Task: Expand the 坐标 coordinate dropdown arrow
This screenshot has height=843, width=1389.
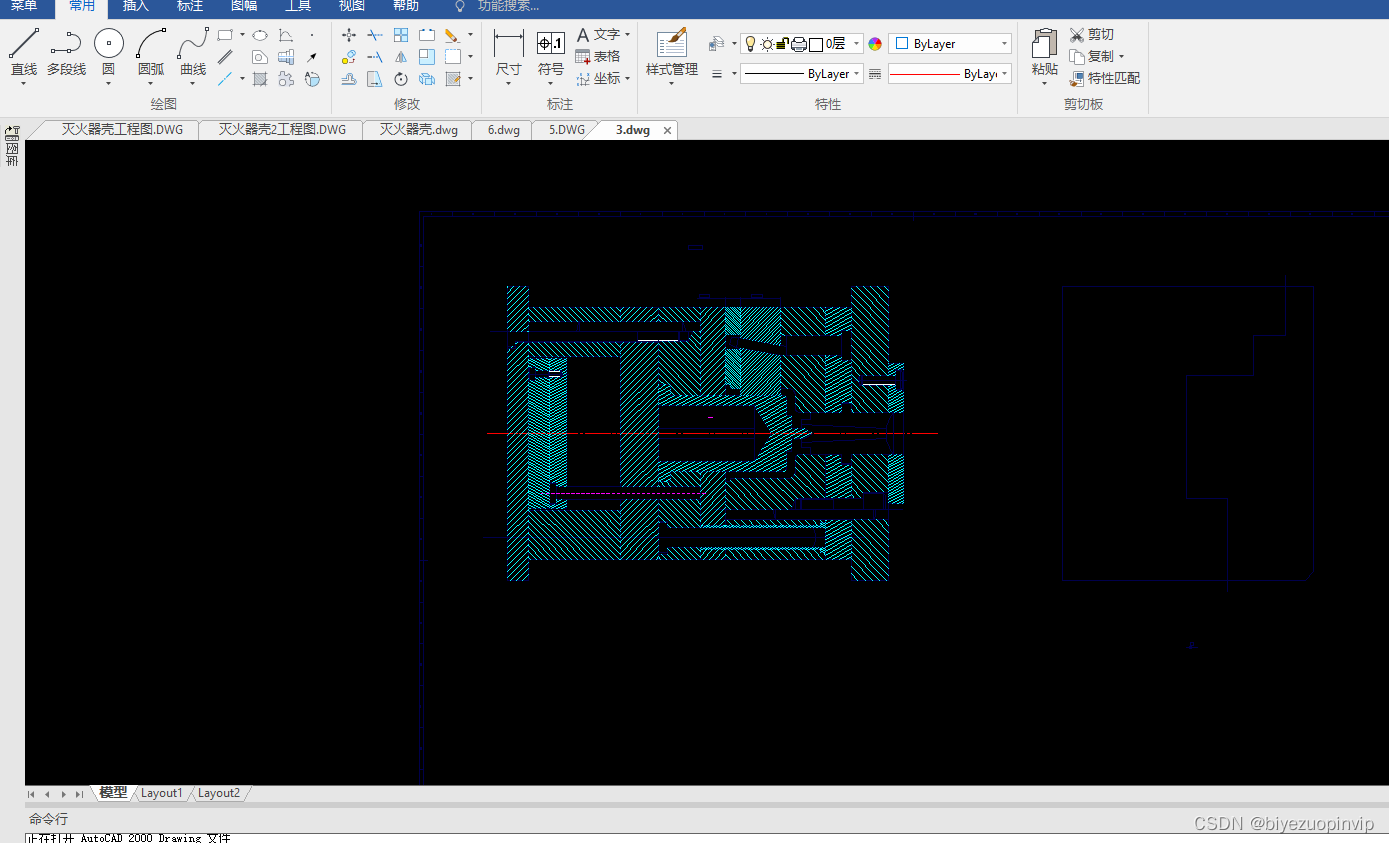Action: click(x=628, y=78)
